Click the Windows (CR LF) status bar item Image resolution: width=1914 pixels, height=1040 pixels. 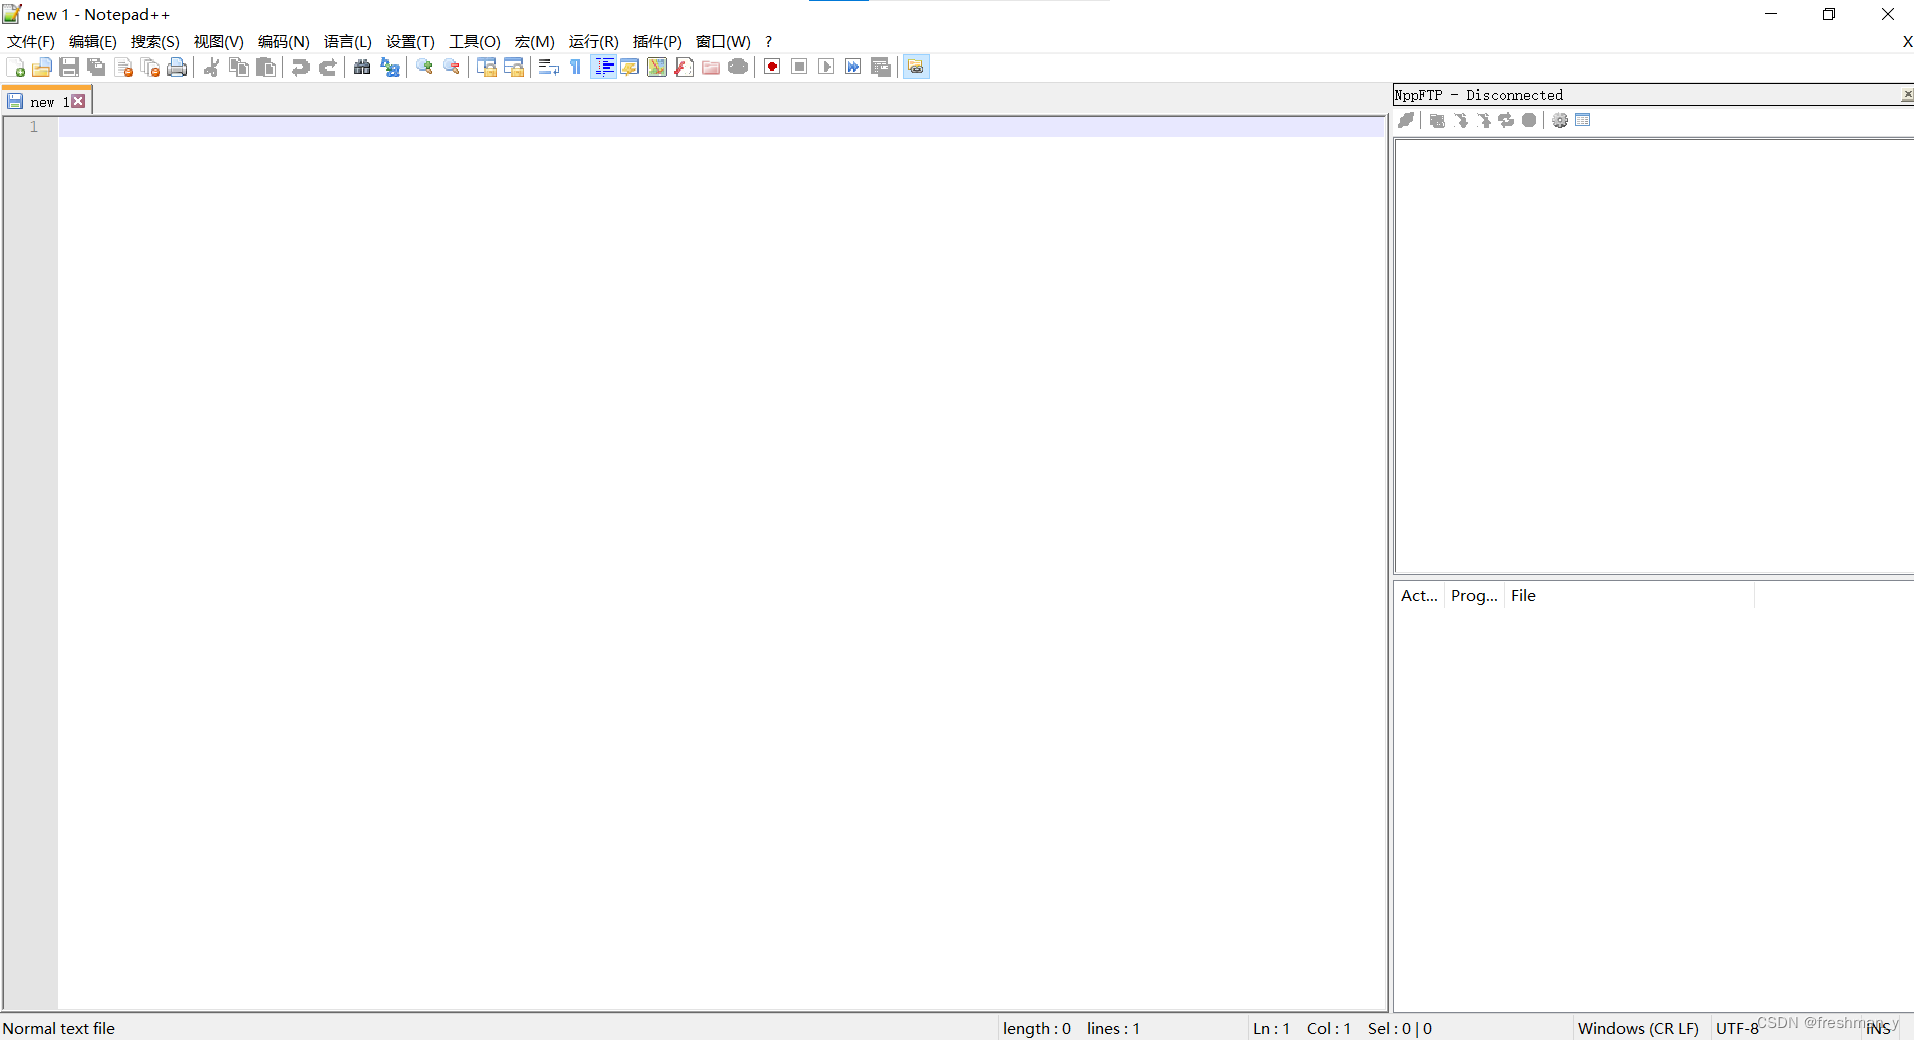pyautogui.click(x=1637, y=1028)
